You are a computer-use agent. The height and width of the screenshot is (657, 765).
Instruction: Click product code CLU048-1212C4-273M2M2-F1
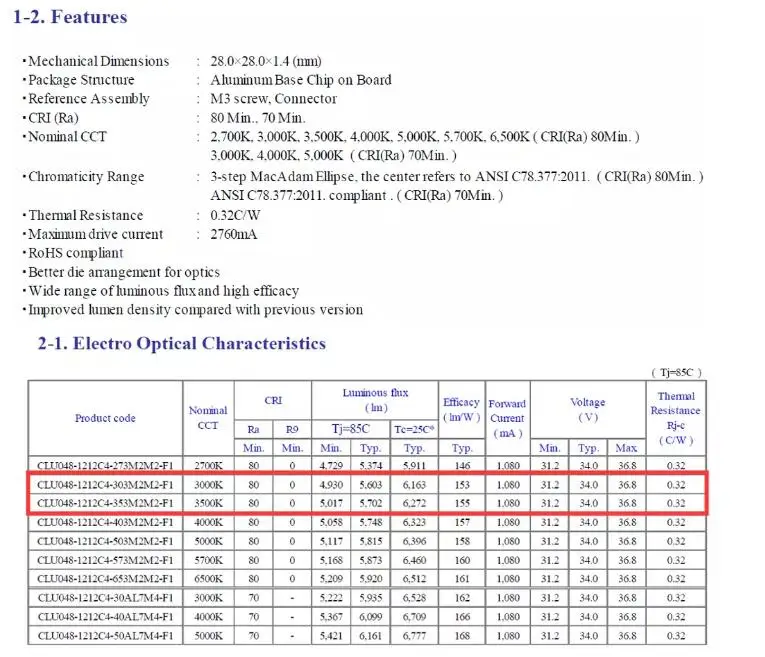[105, 466]
